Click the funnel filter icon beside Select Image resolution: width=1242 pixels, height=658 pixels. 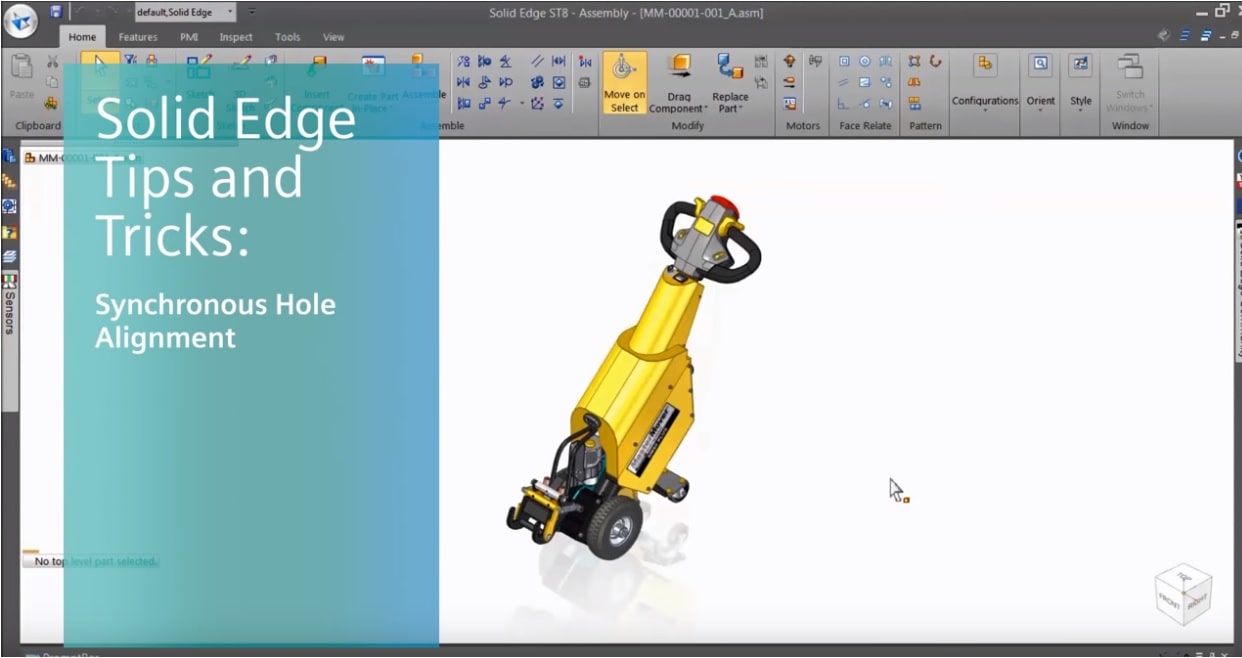point(130,61)
